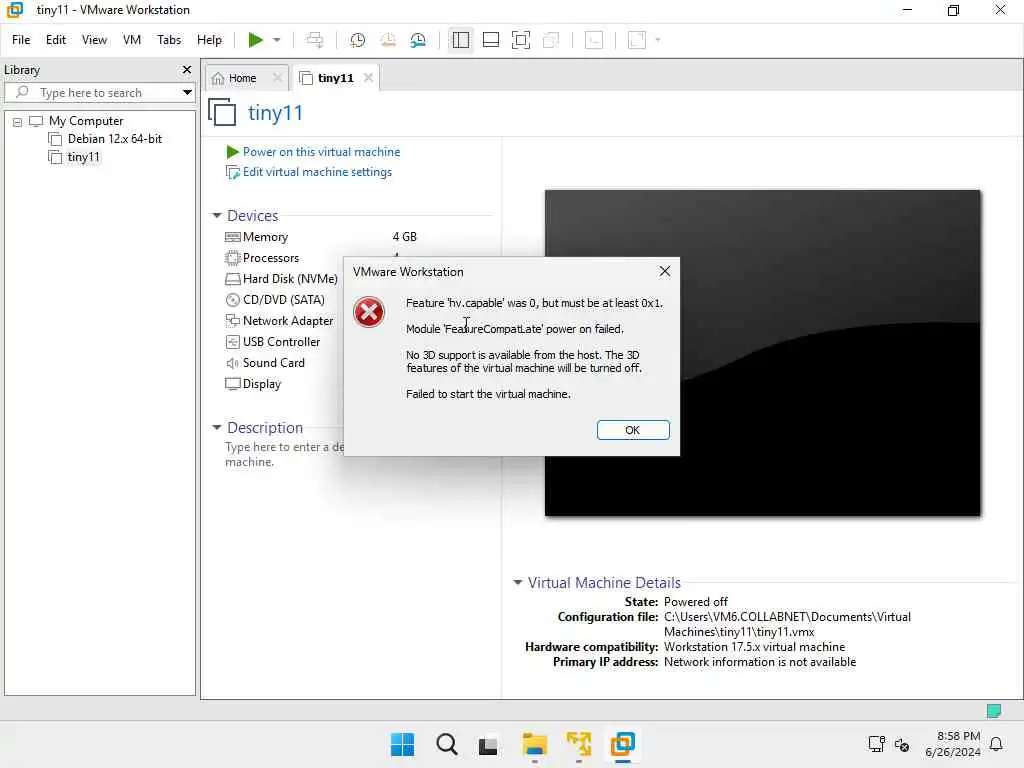The image size is (1024, 768).
Task: Collapse the My Computer tree node
Action: pos(18,121)
